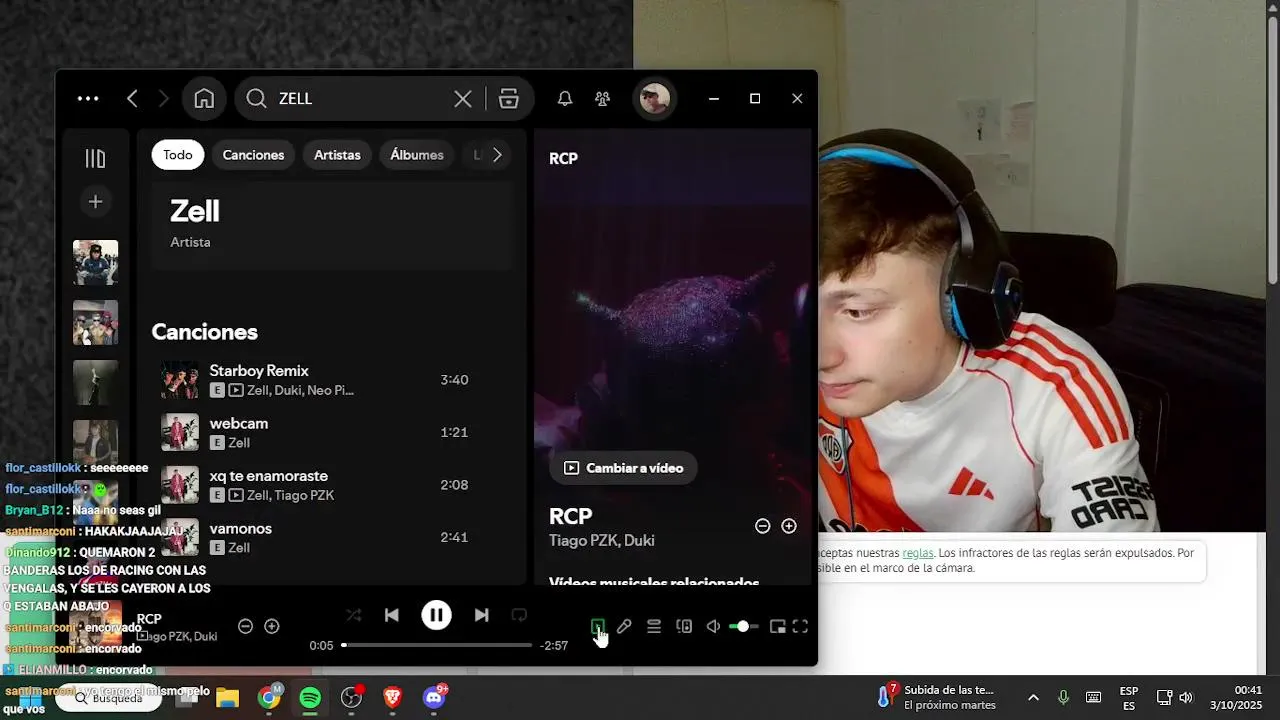The height and width of the screenshot is (720, 1280).
Task: Click plus icon next to RCP panel title
Action: pos(789,526)
